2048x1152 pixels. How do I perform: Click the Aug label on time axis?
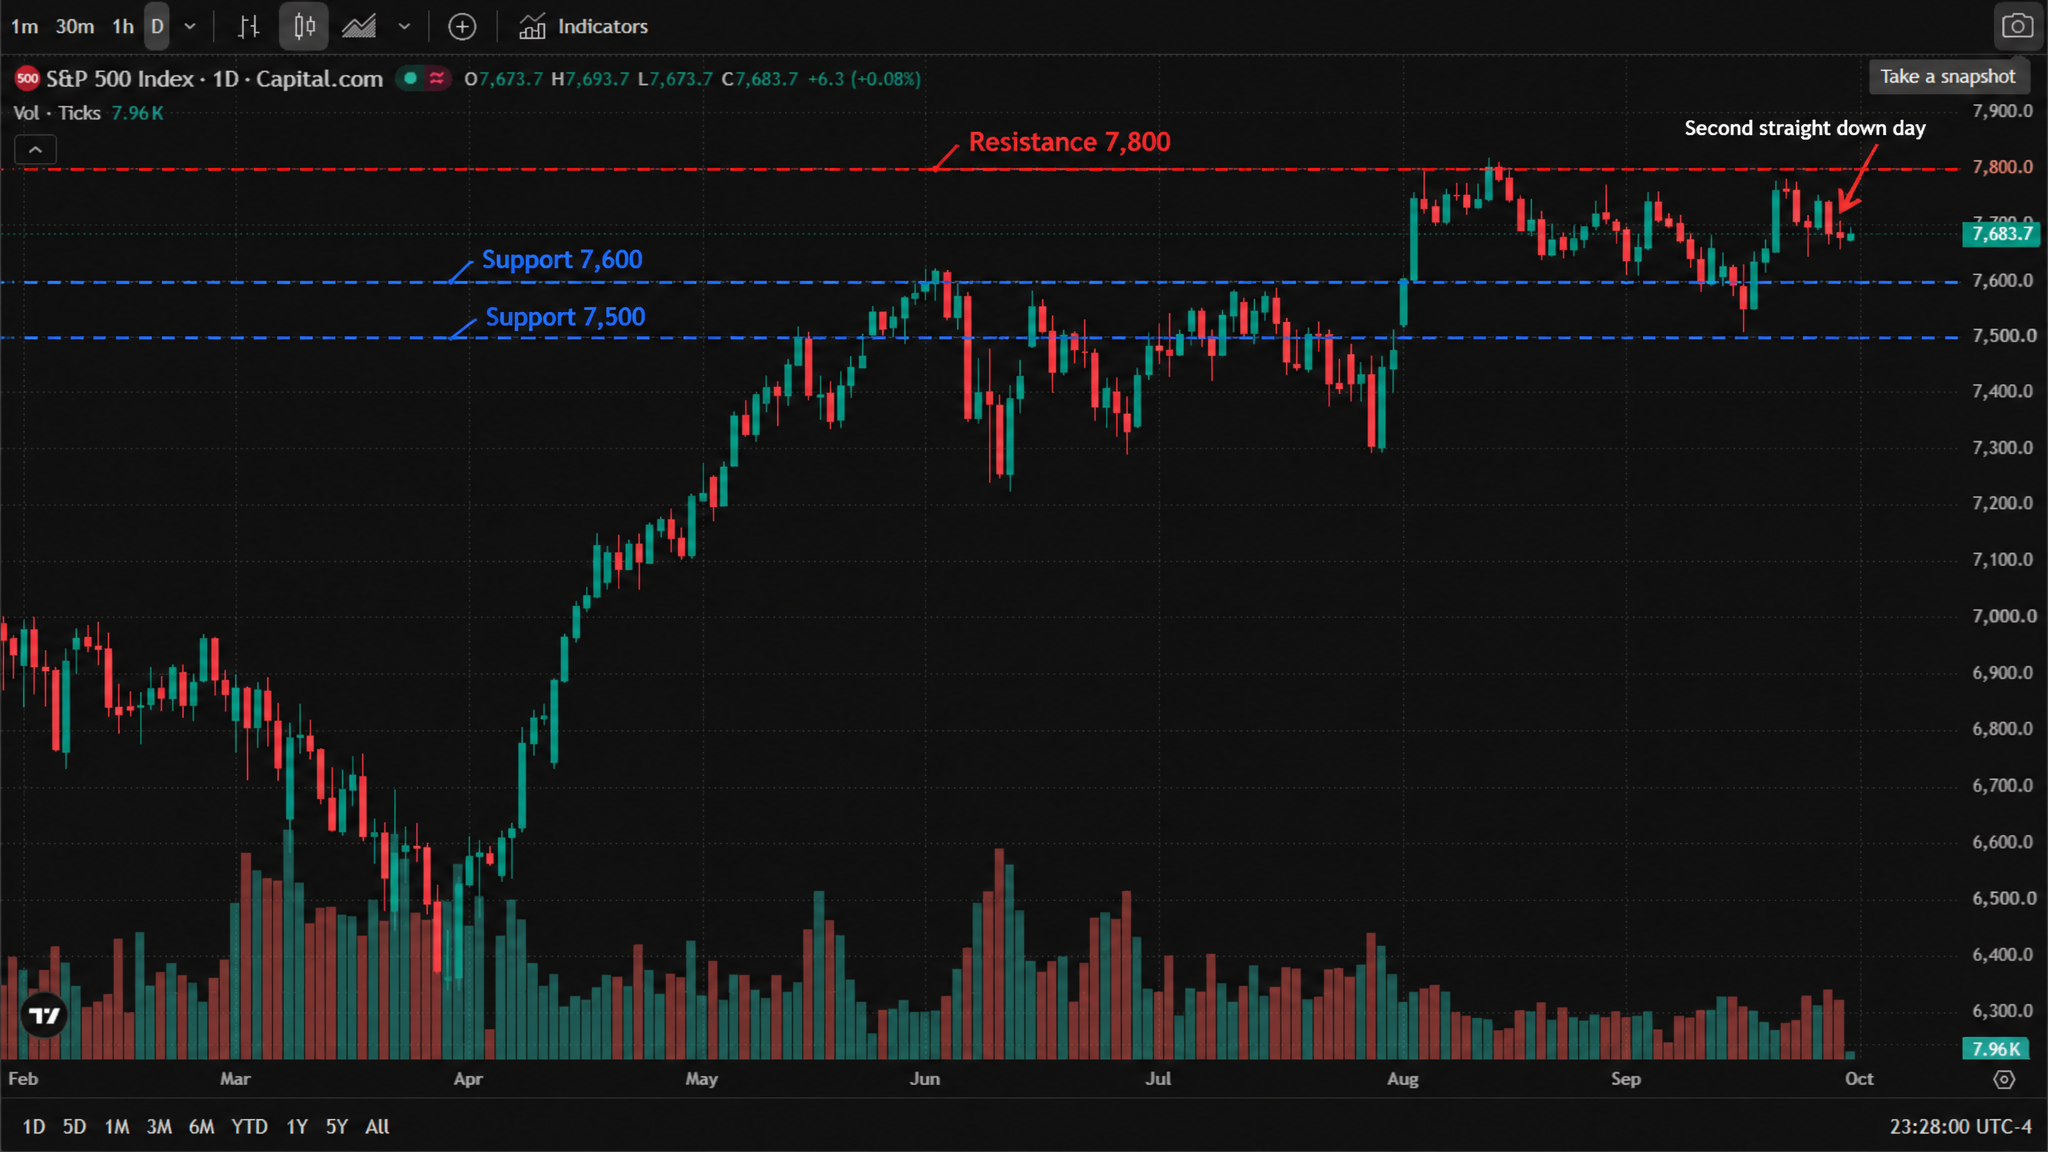(1403, 1079)
